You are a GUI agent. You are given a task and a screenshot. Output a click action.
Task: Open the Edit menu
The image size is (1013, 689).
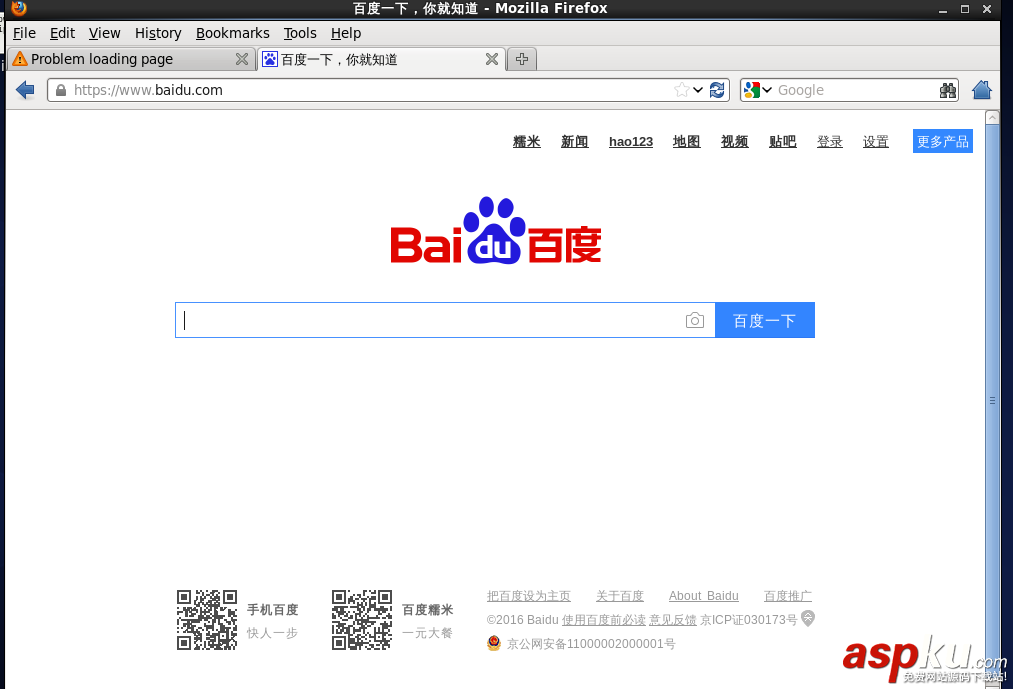[x=62, y=33]
